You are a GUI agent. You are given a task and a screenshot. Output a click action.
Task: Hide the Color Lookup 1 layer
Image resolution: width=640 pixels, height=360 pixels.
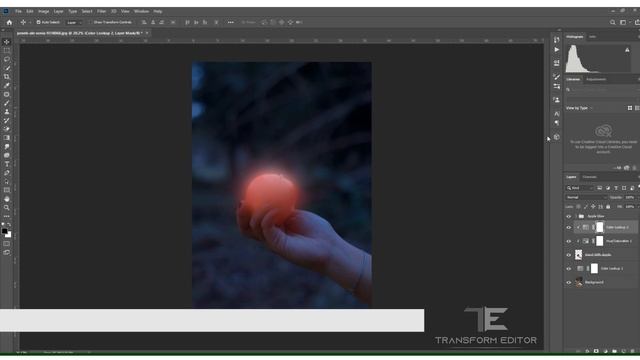click(569, 269)
